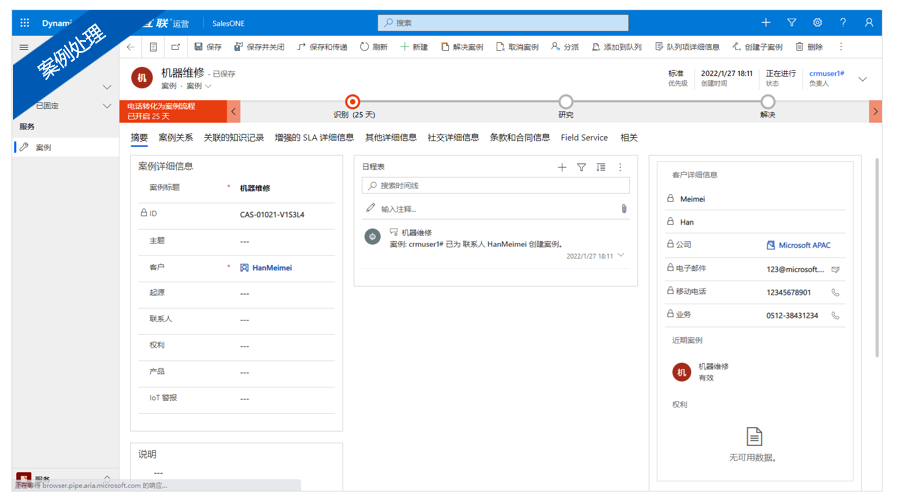Select 案例 in the left navigation
The height and width of the screenshot is (500, 902).
(x=67, y=147)
